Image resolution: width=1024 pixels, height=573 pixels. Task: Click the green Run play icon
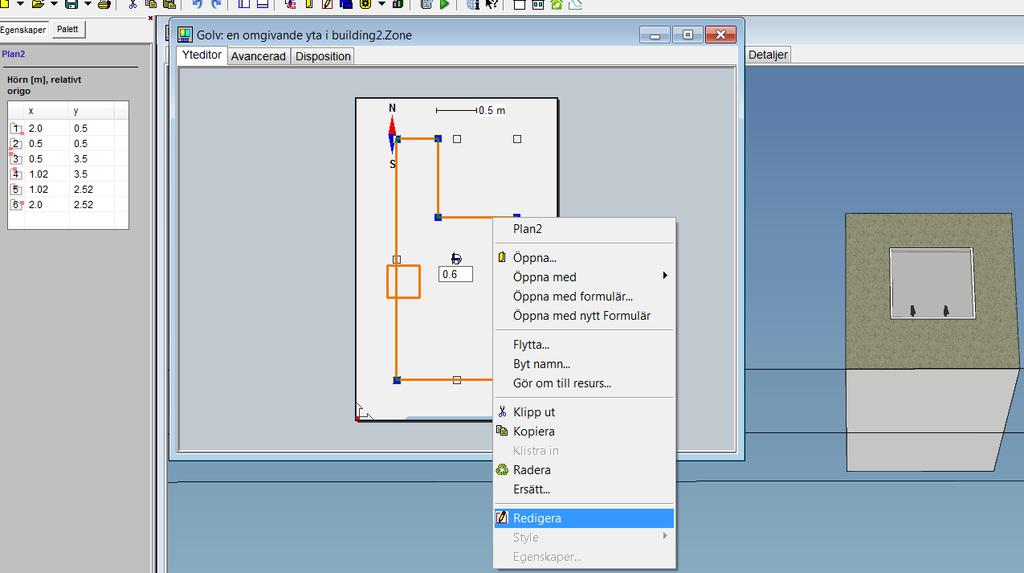coord(445,4)
